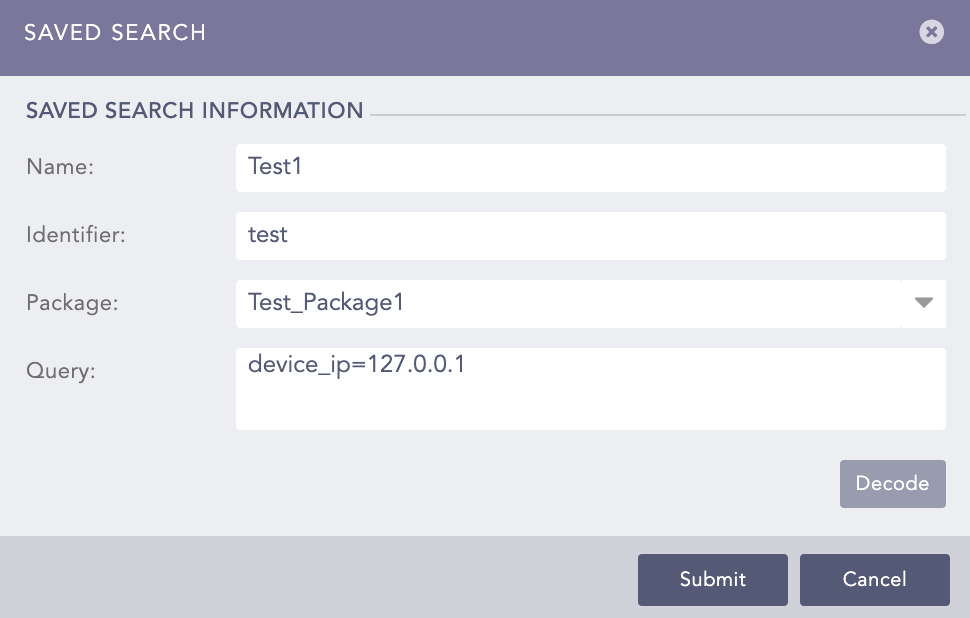Click the dropdown chevron next to Test_Package1

click(x=923, y=303)
